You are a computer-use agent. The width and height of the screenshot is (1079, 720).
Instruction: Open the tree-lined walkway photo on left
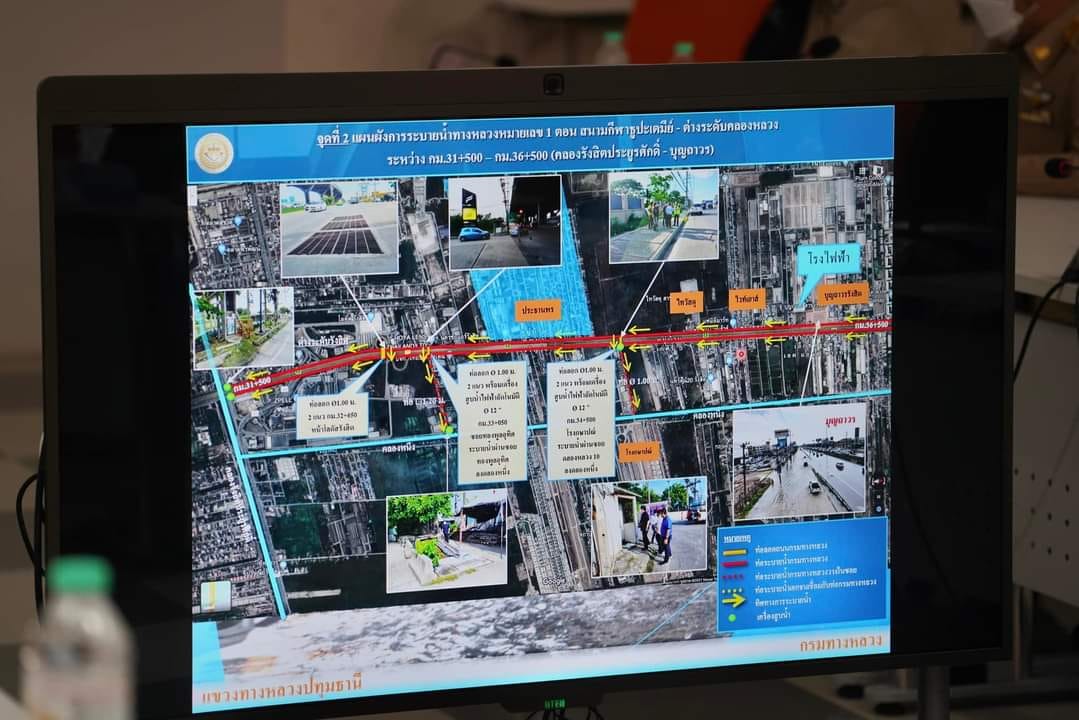[x=244, y=327]
